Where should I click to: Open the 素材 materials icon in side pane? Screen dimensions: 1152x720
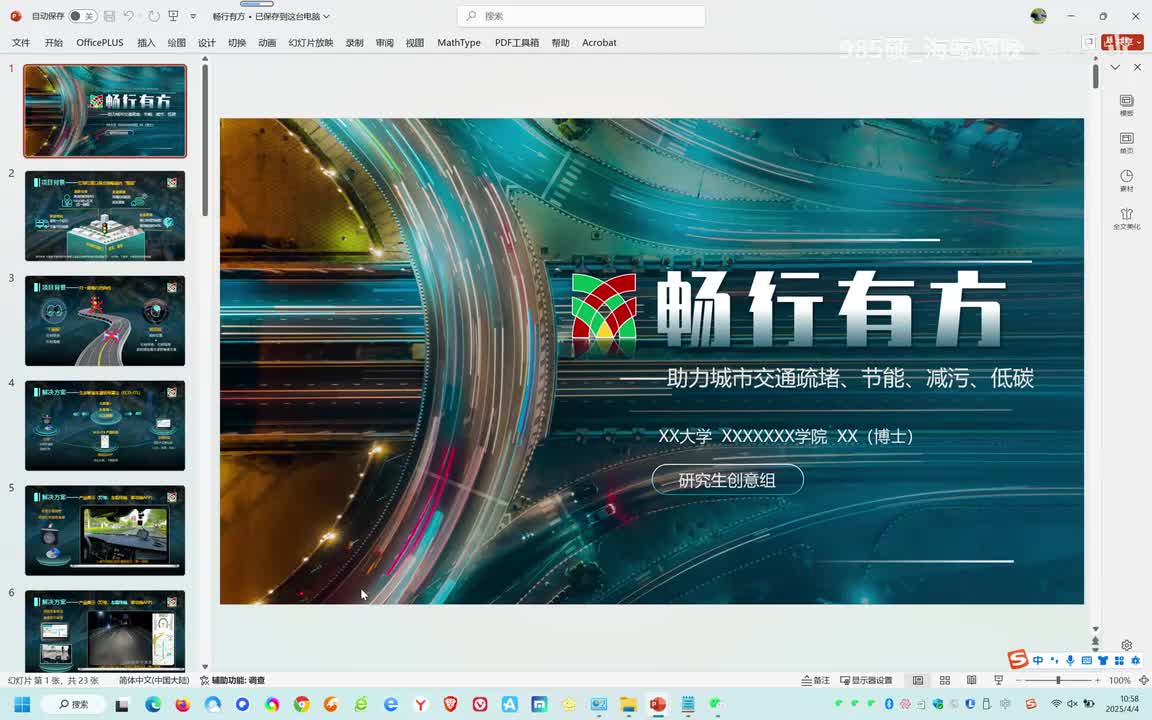1126,180
